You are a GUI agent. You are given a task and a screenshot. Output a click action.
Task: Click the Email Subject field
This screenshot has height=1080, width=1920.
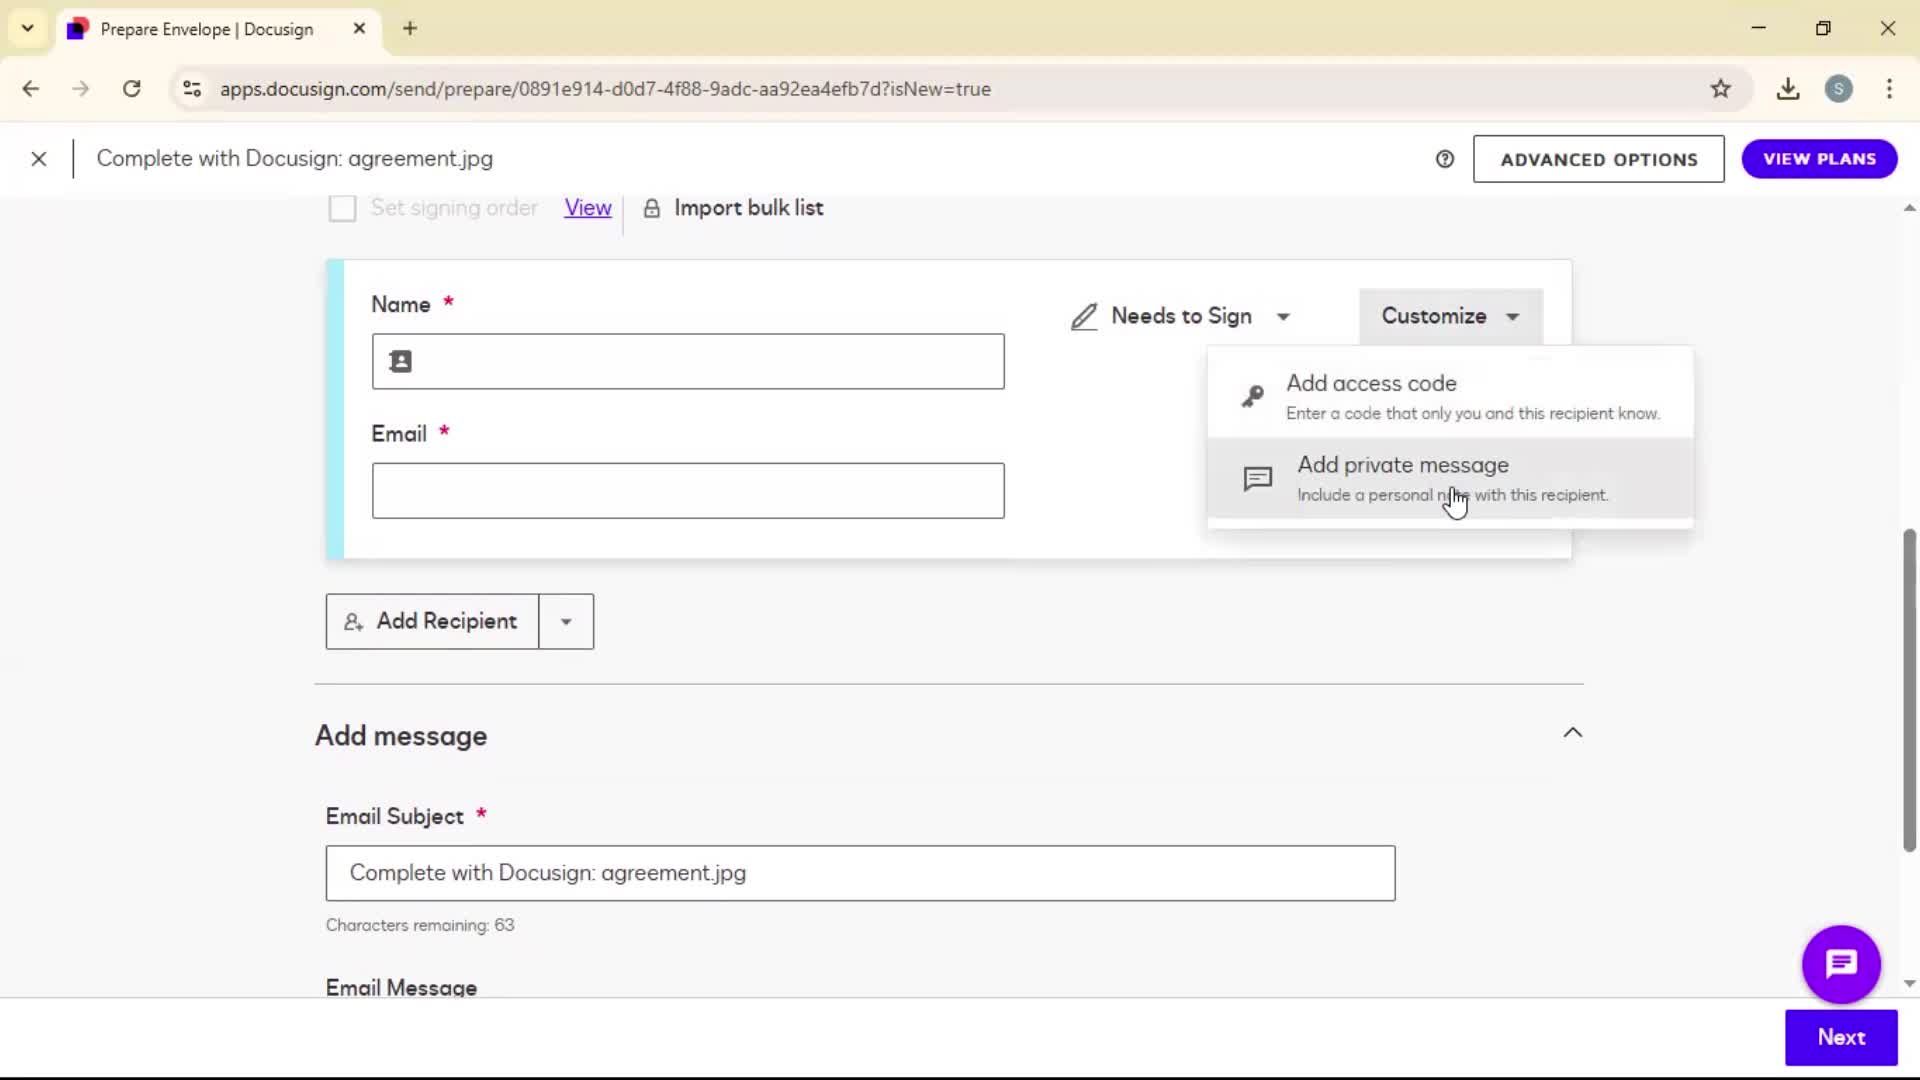tap(860, 873)
